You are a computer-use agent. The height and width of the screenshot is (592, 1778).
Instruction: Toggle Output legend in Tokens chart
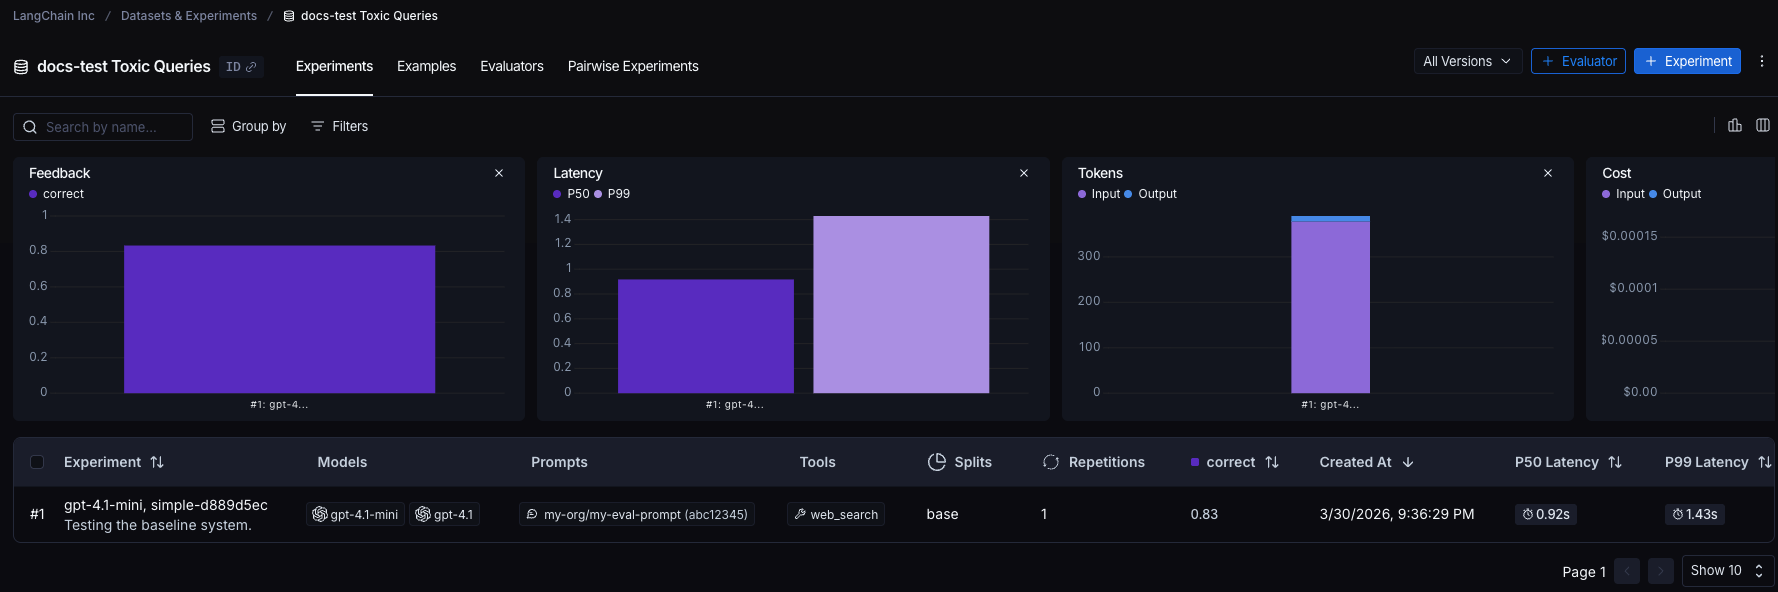1150,194
